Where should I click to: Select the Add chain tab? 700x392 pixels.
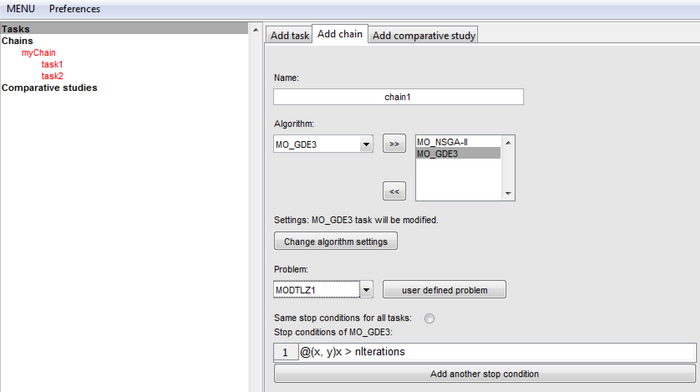[x=340, y=34]
